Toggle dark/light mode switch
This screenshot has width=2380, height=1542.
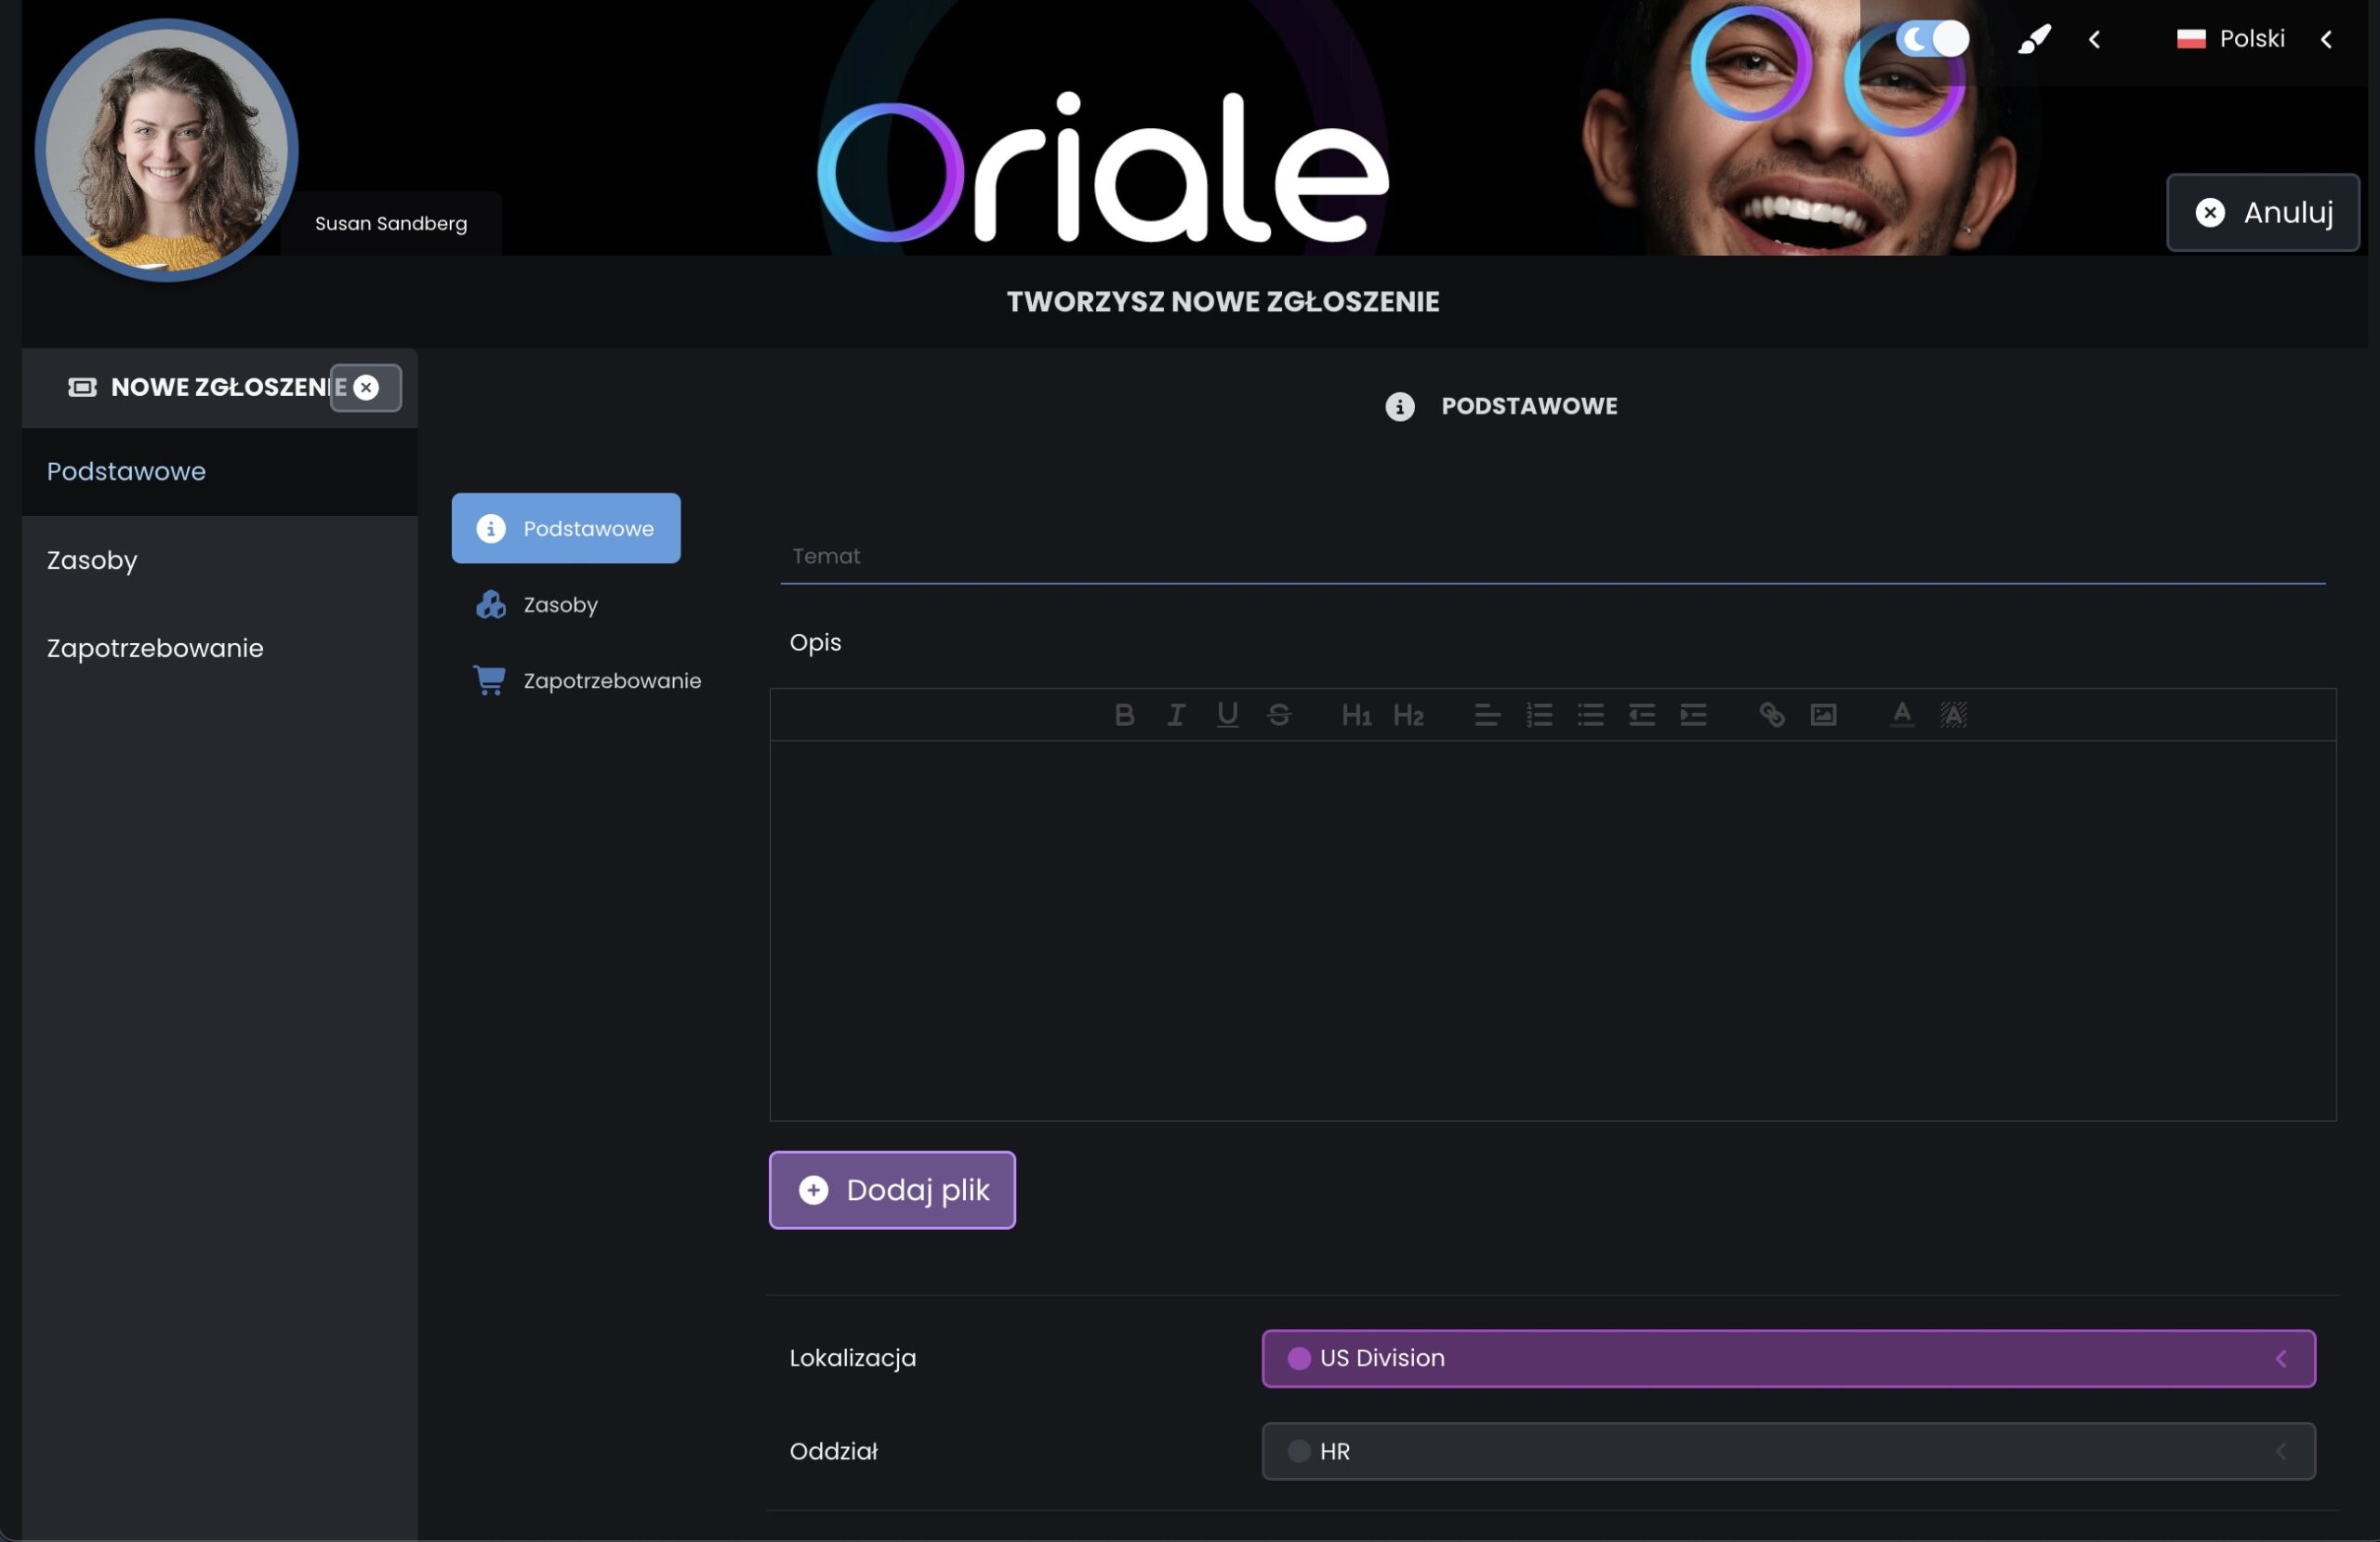pyautogui.click(x=1932, y=40)
